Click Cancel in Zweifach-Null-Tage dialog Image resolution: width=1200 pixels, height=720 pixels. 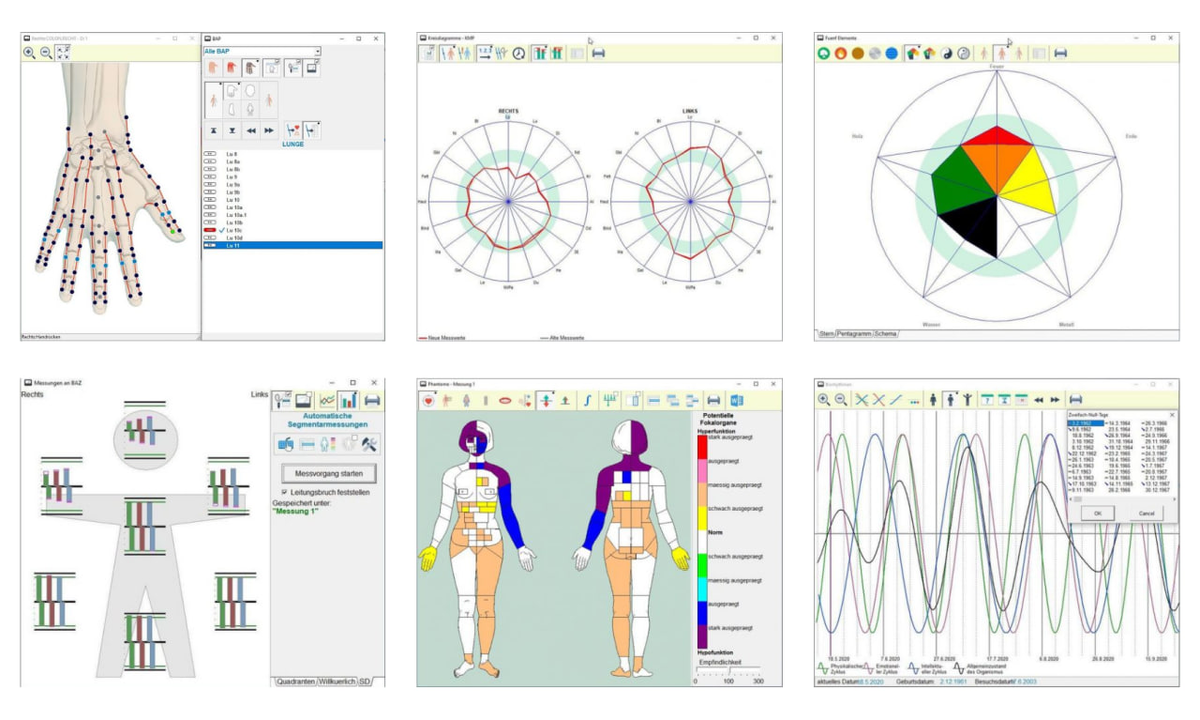tap(1146, 513)
